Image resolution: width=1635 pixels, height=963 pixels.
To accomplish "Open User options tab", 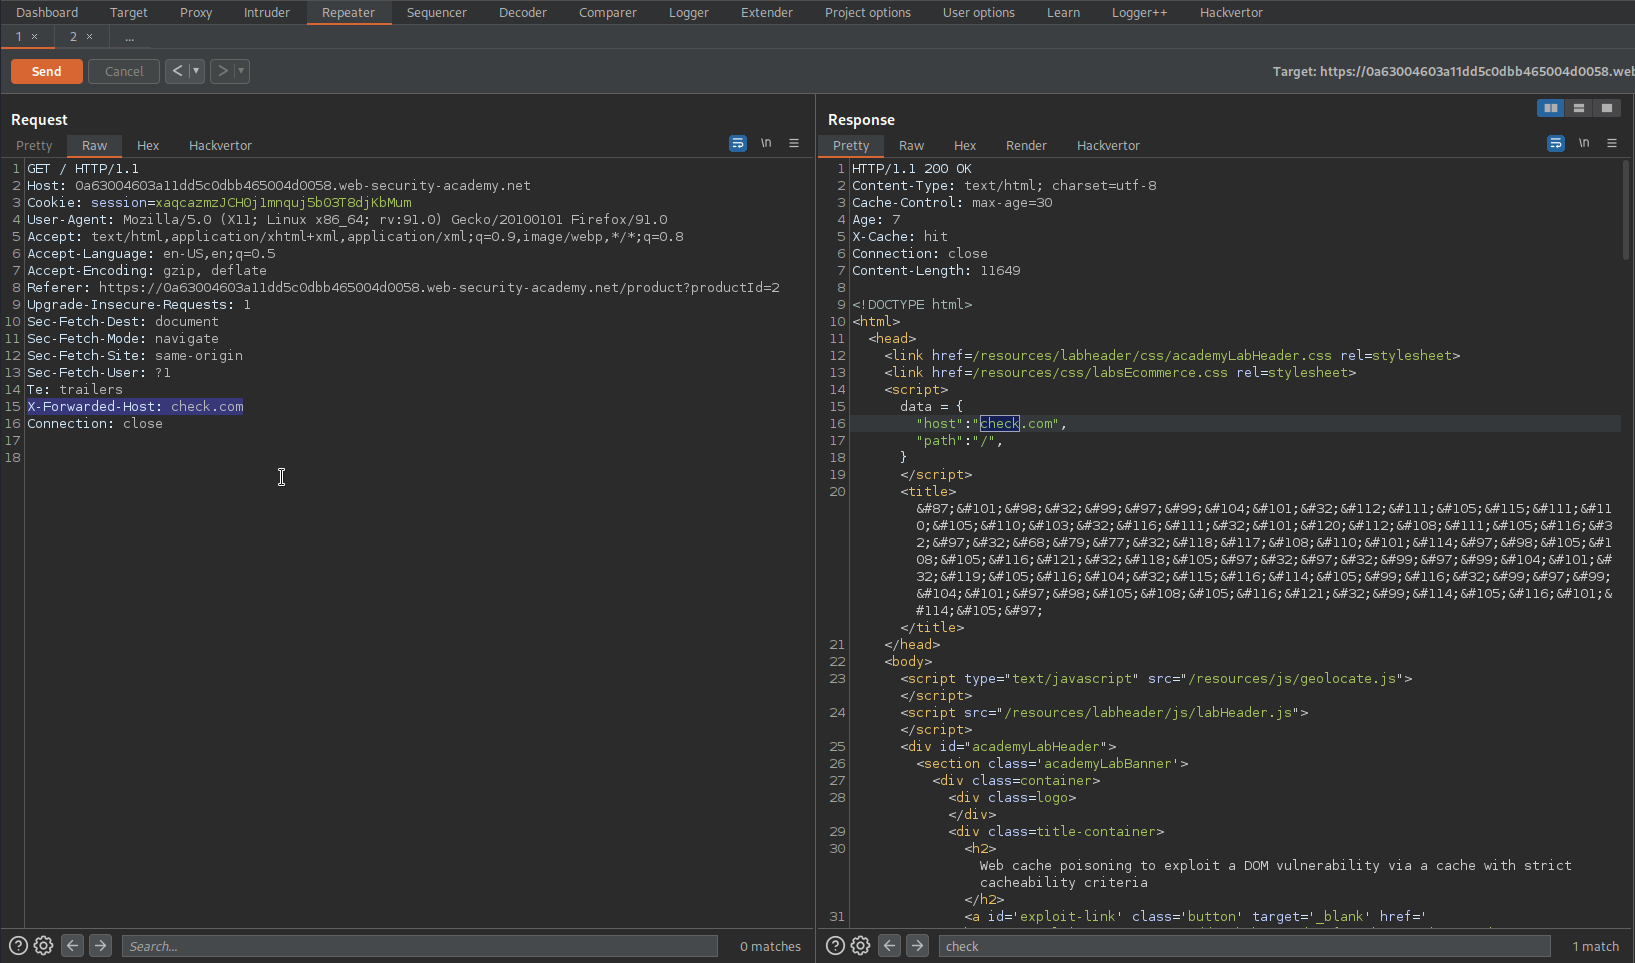I will pos(979,12).
